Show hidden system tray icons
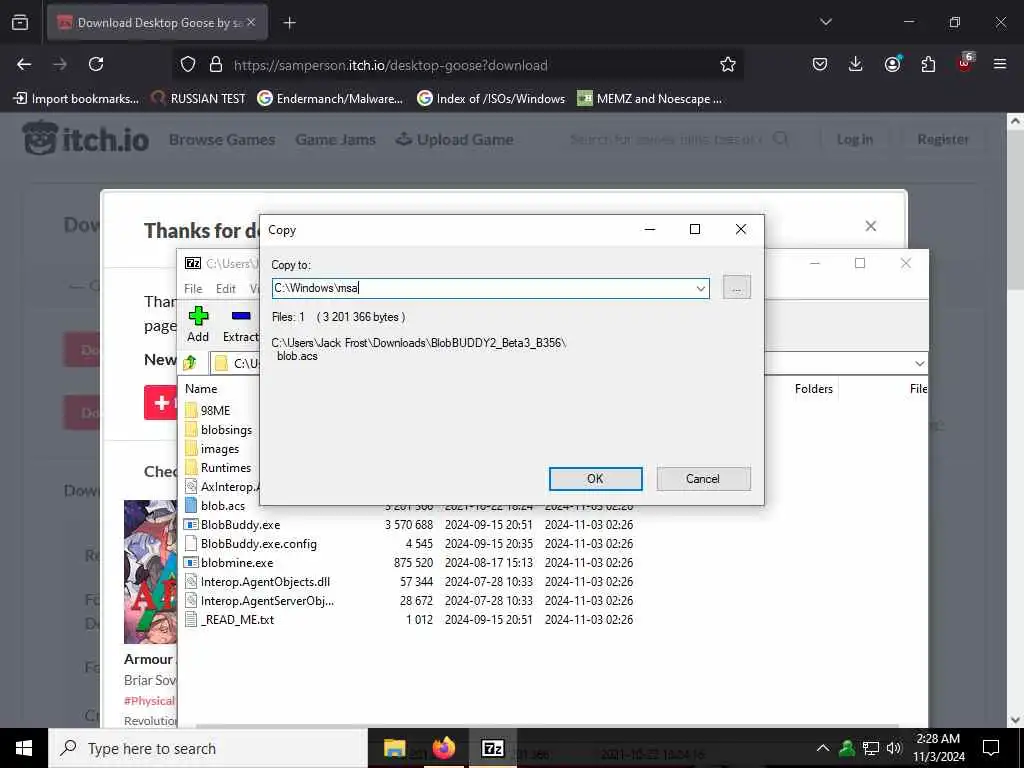Image resolution: width=1024 pixels, height=768 pixels. tap(823, 748)
